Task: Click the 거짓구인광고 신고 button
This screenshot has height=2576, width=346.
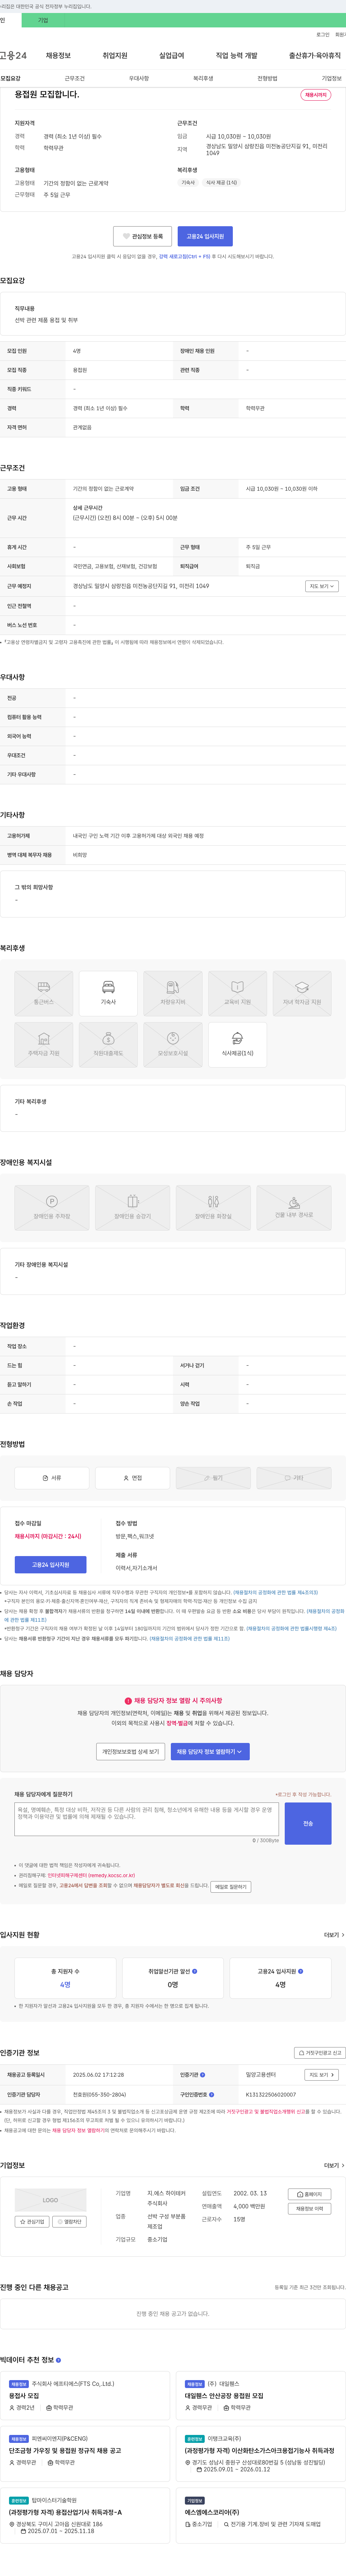Action: click(320, 2052)
